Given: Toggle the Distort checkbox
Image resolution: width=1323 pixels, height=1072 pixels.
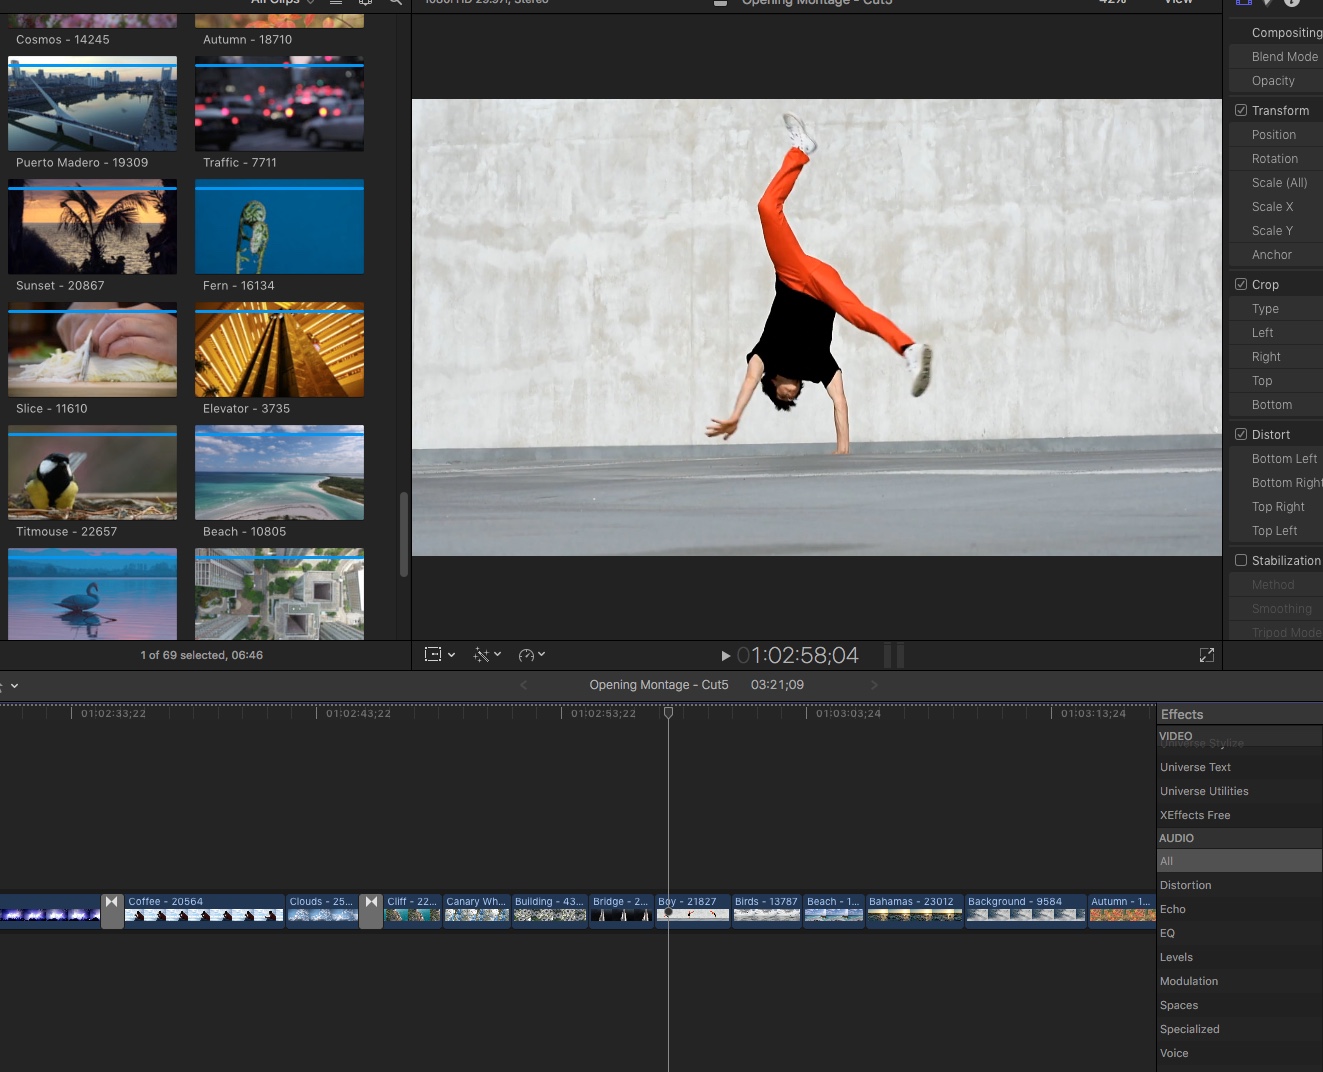Looking at the screenshot, I should click(1241, 435).
